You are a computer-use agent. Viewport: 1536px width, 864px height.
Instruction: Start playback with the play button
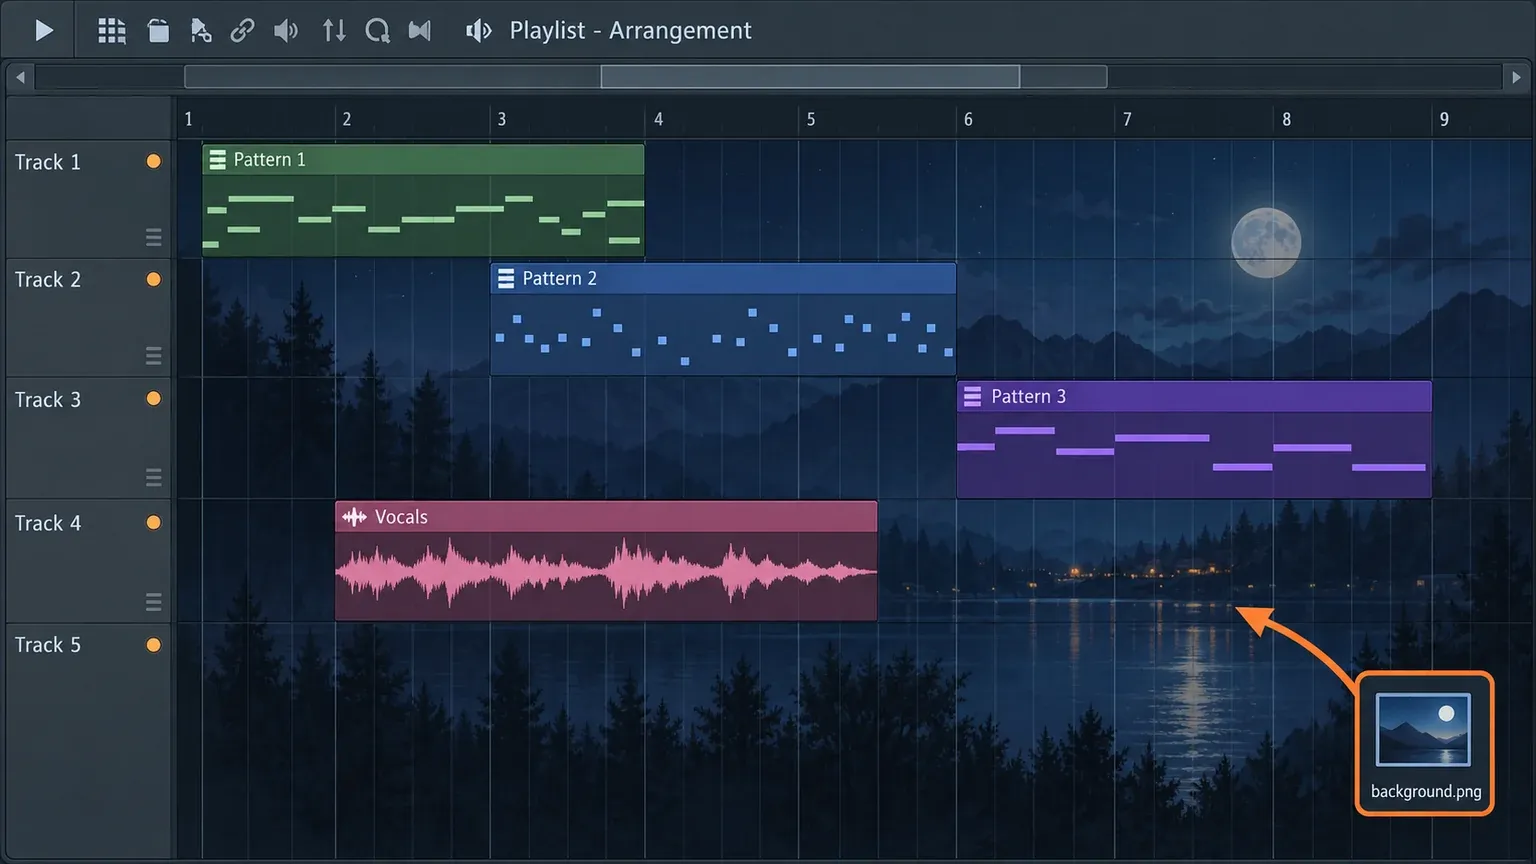(43, 31)
